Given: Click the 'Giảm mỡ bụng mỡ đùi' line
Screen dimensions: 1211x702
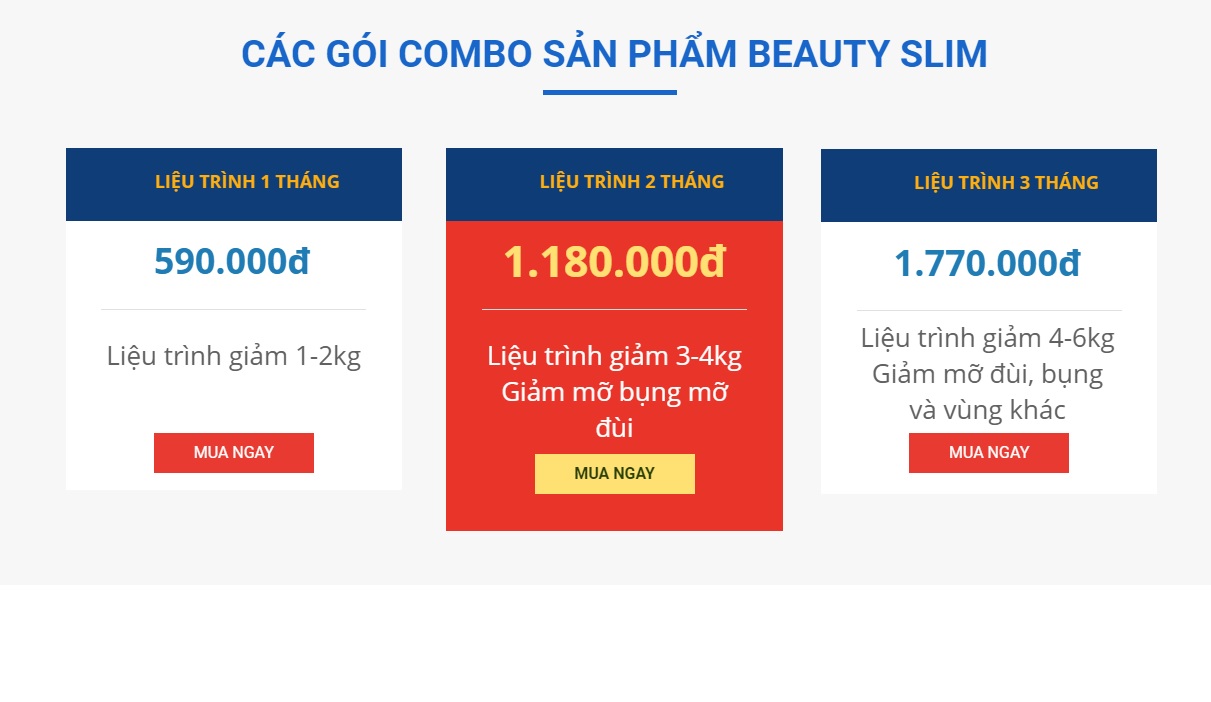Looking at the screenshot, I should pyautogui.click(x=614, y=410).
